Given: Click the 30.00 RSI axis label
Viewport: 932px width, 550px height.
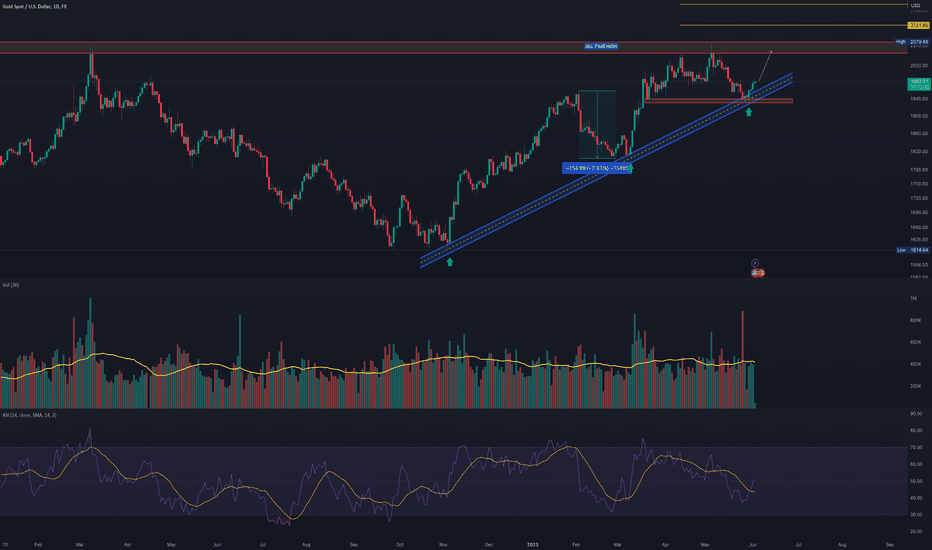Looking at the screenshot, I should [917, 515].
